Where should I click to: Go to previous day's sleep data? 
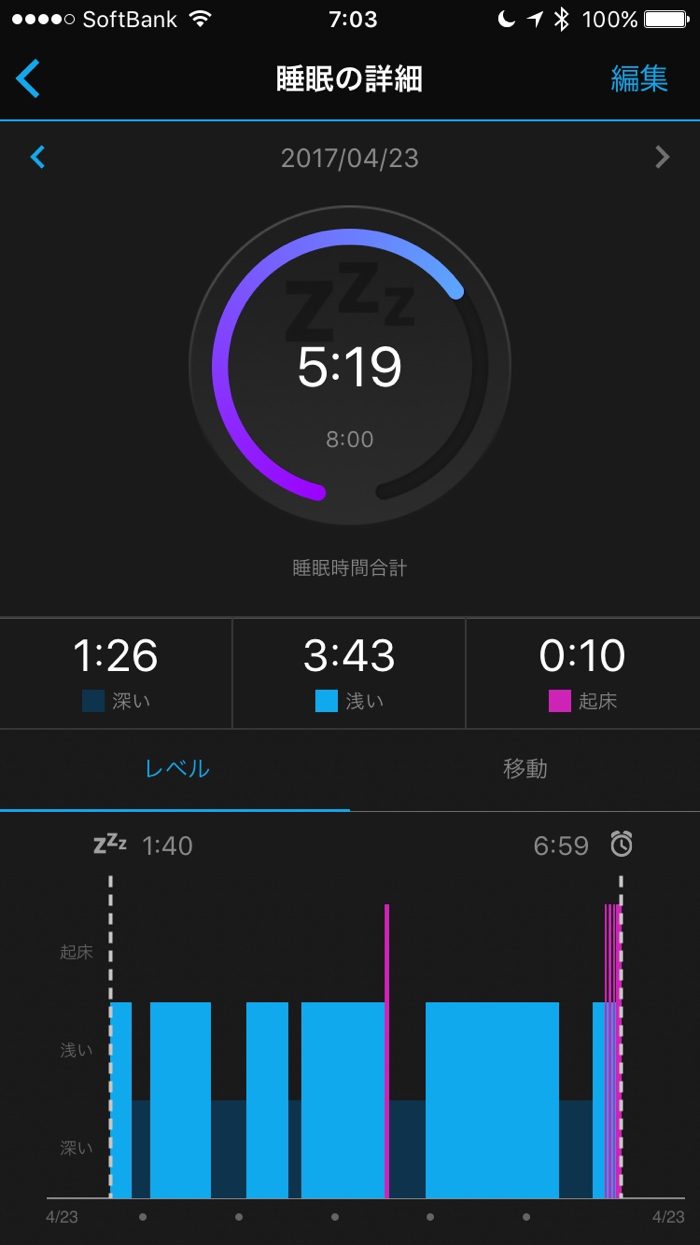point(38,157)
